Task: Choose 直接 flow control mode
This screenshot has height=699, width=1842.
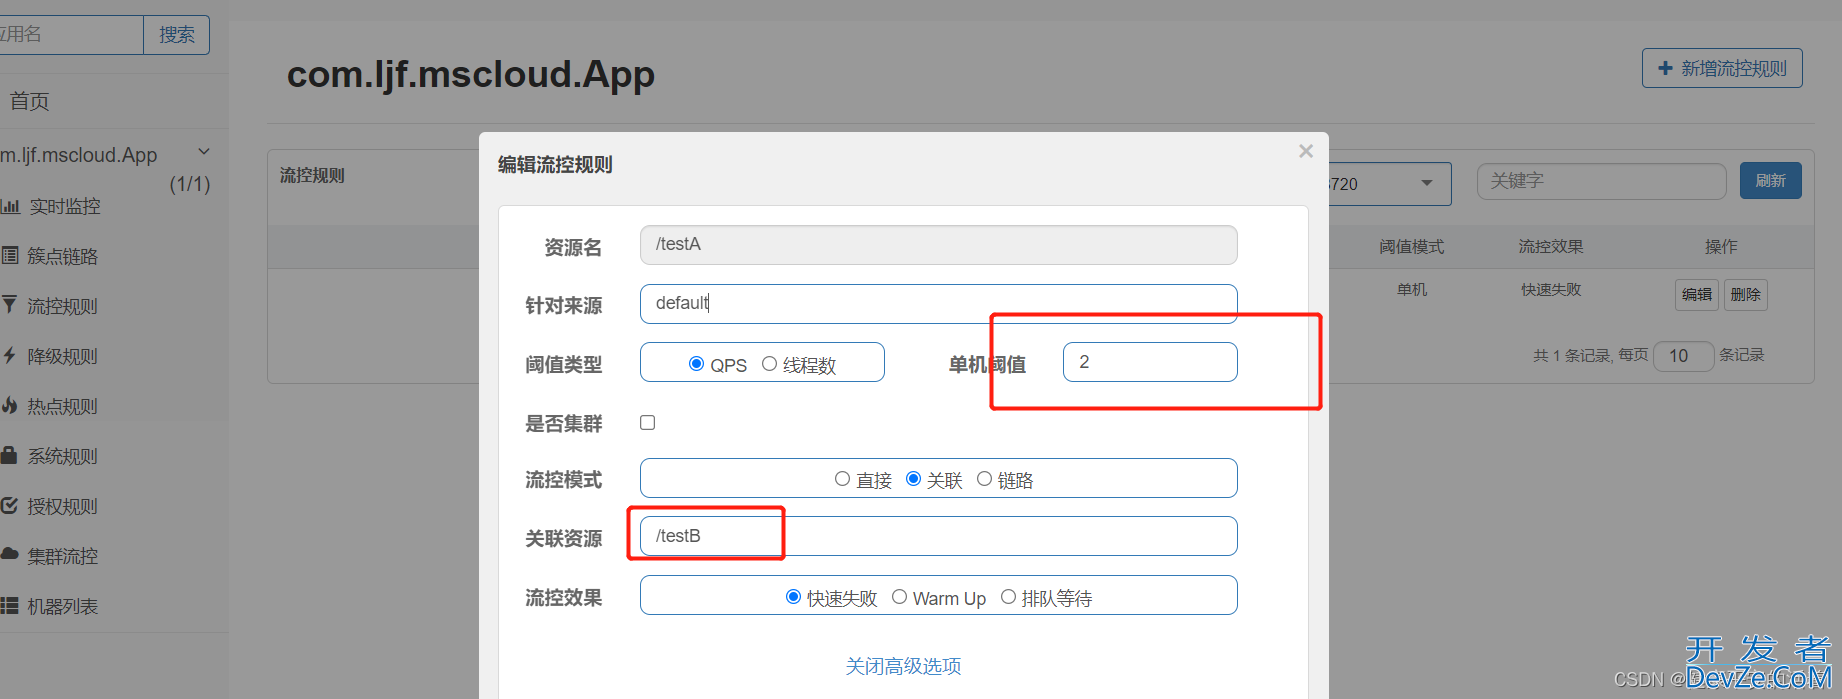Action: pyautogui.click(x=842, y=479)
